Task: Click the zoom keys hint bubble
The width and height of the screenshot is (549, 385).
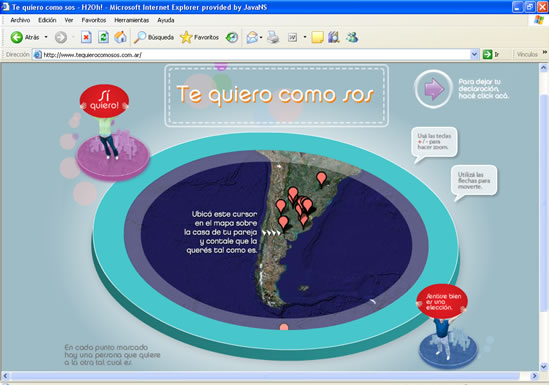Action: [434, 142]
